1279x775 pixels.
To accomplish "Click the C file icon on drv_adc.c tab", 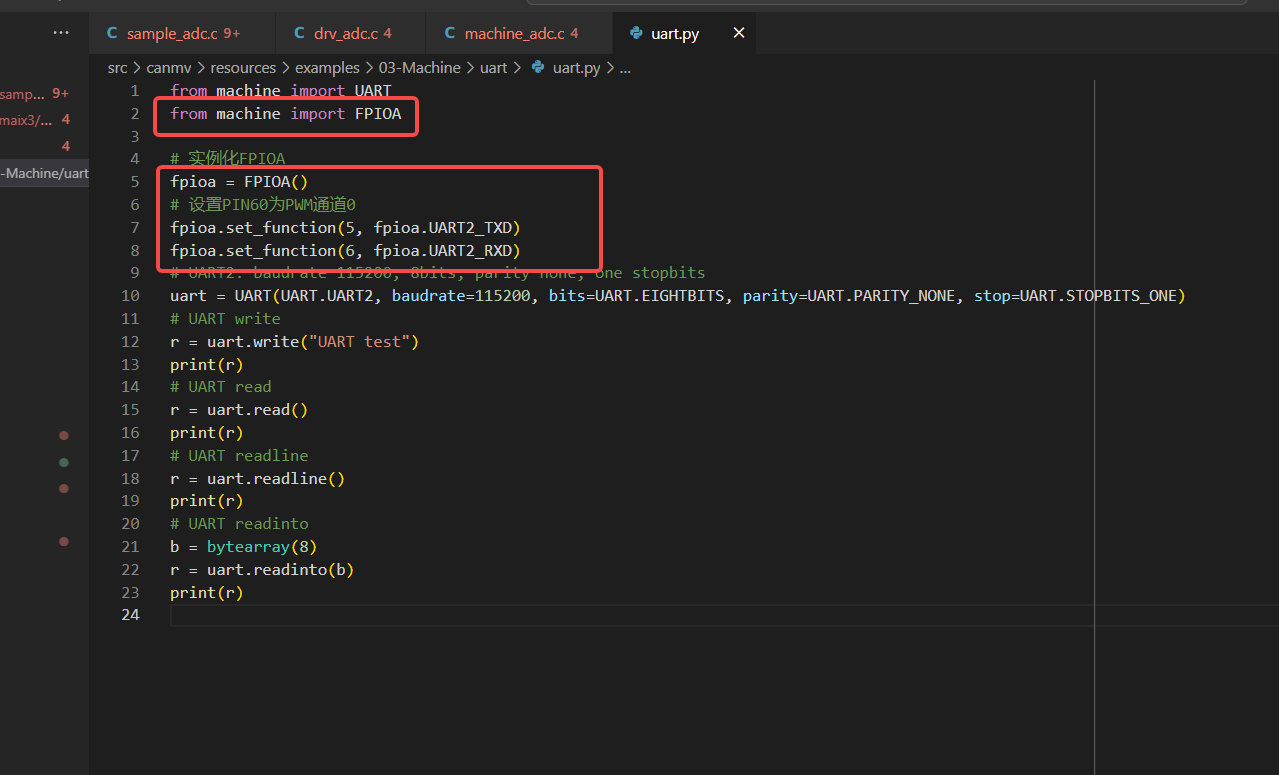I will click(x=299, y=33).
